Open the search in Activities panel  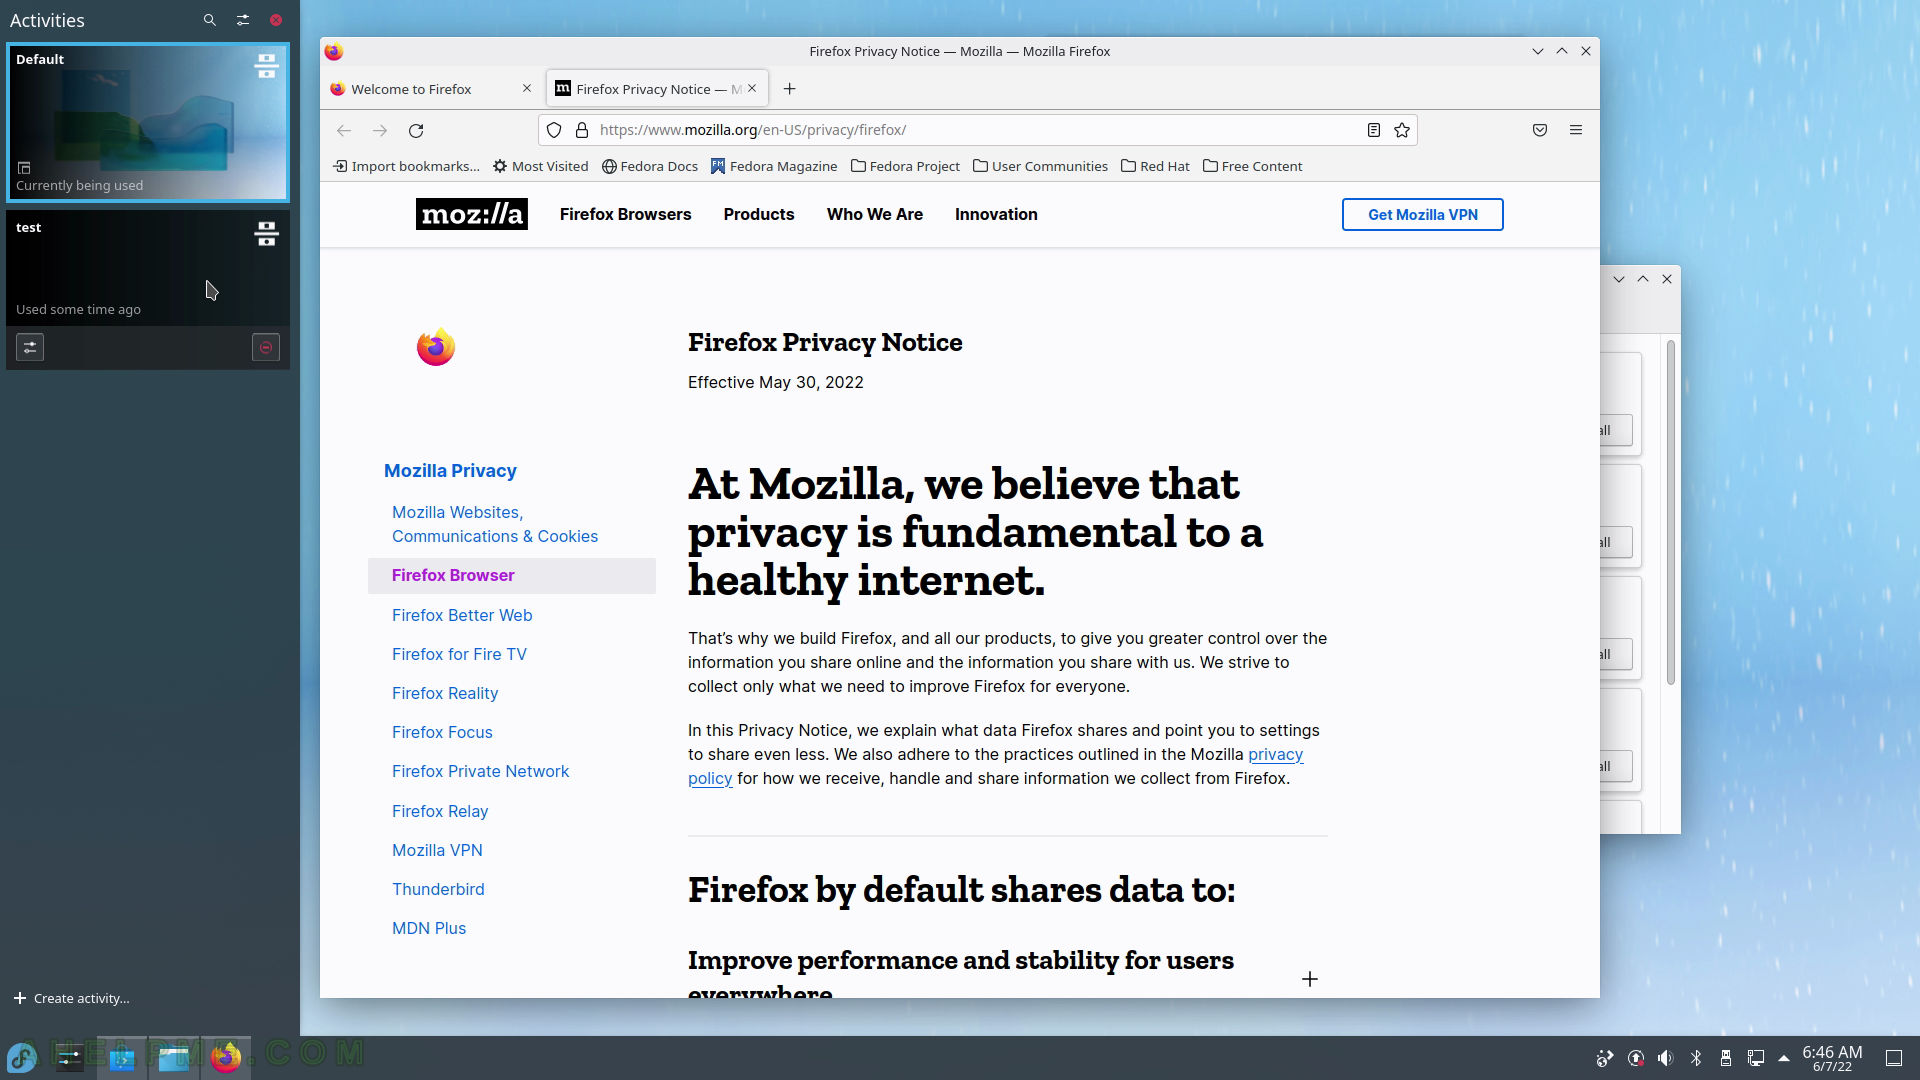209,20
